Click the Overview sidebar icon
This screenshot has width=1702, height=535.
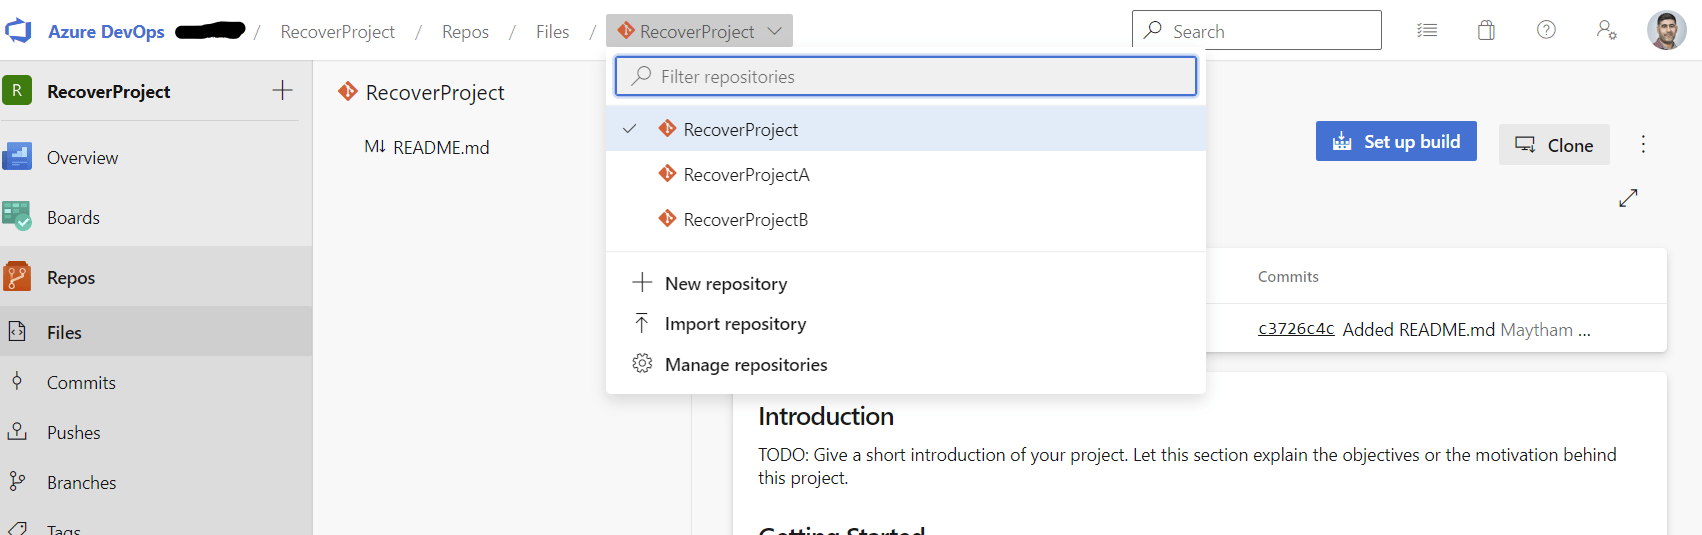[17, 156]
